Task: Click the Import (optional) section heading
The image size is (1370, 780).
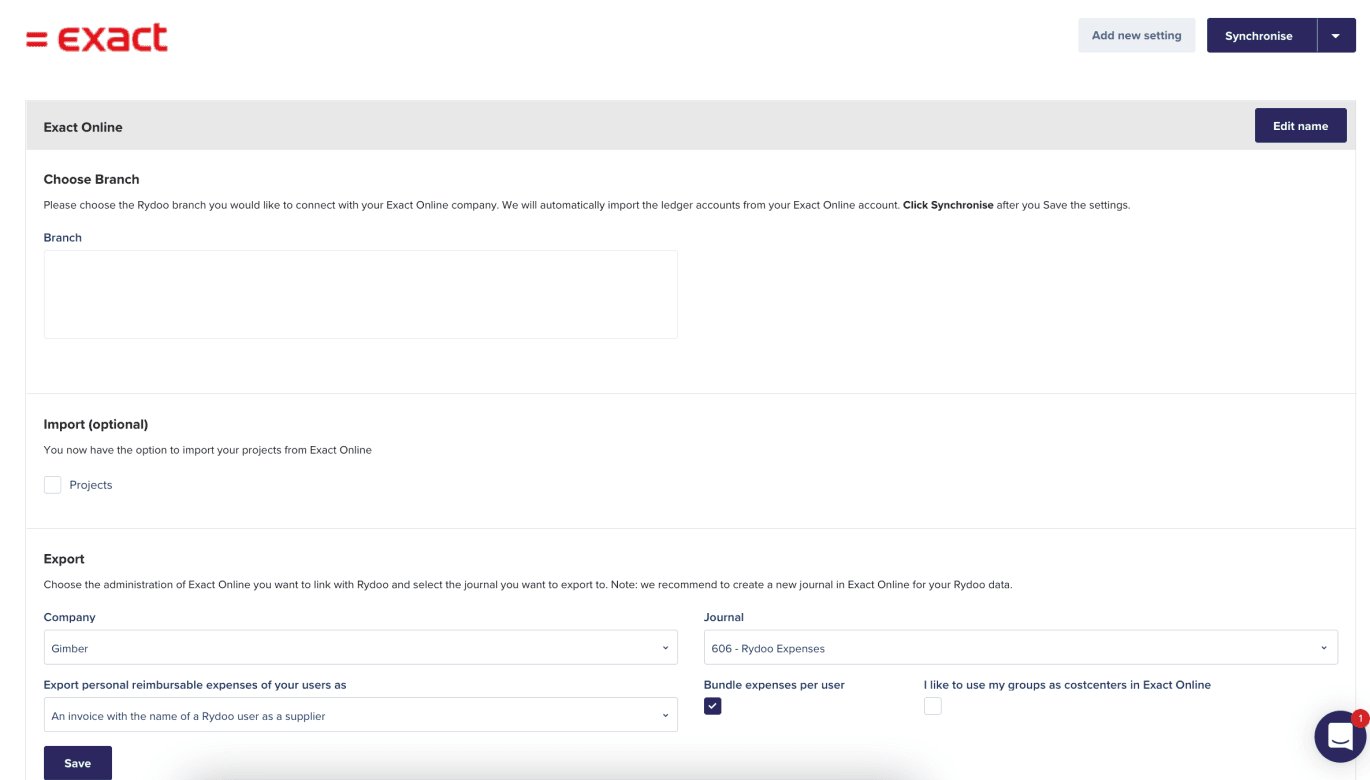Action: coord(95,424)
